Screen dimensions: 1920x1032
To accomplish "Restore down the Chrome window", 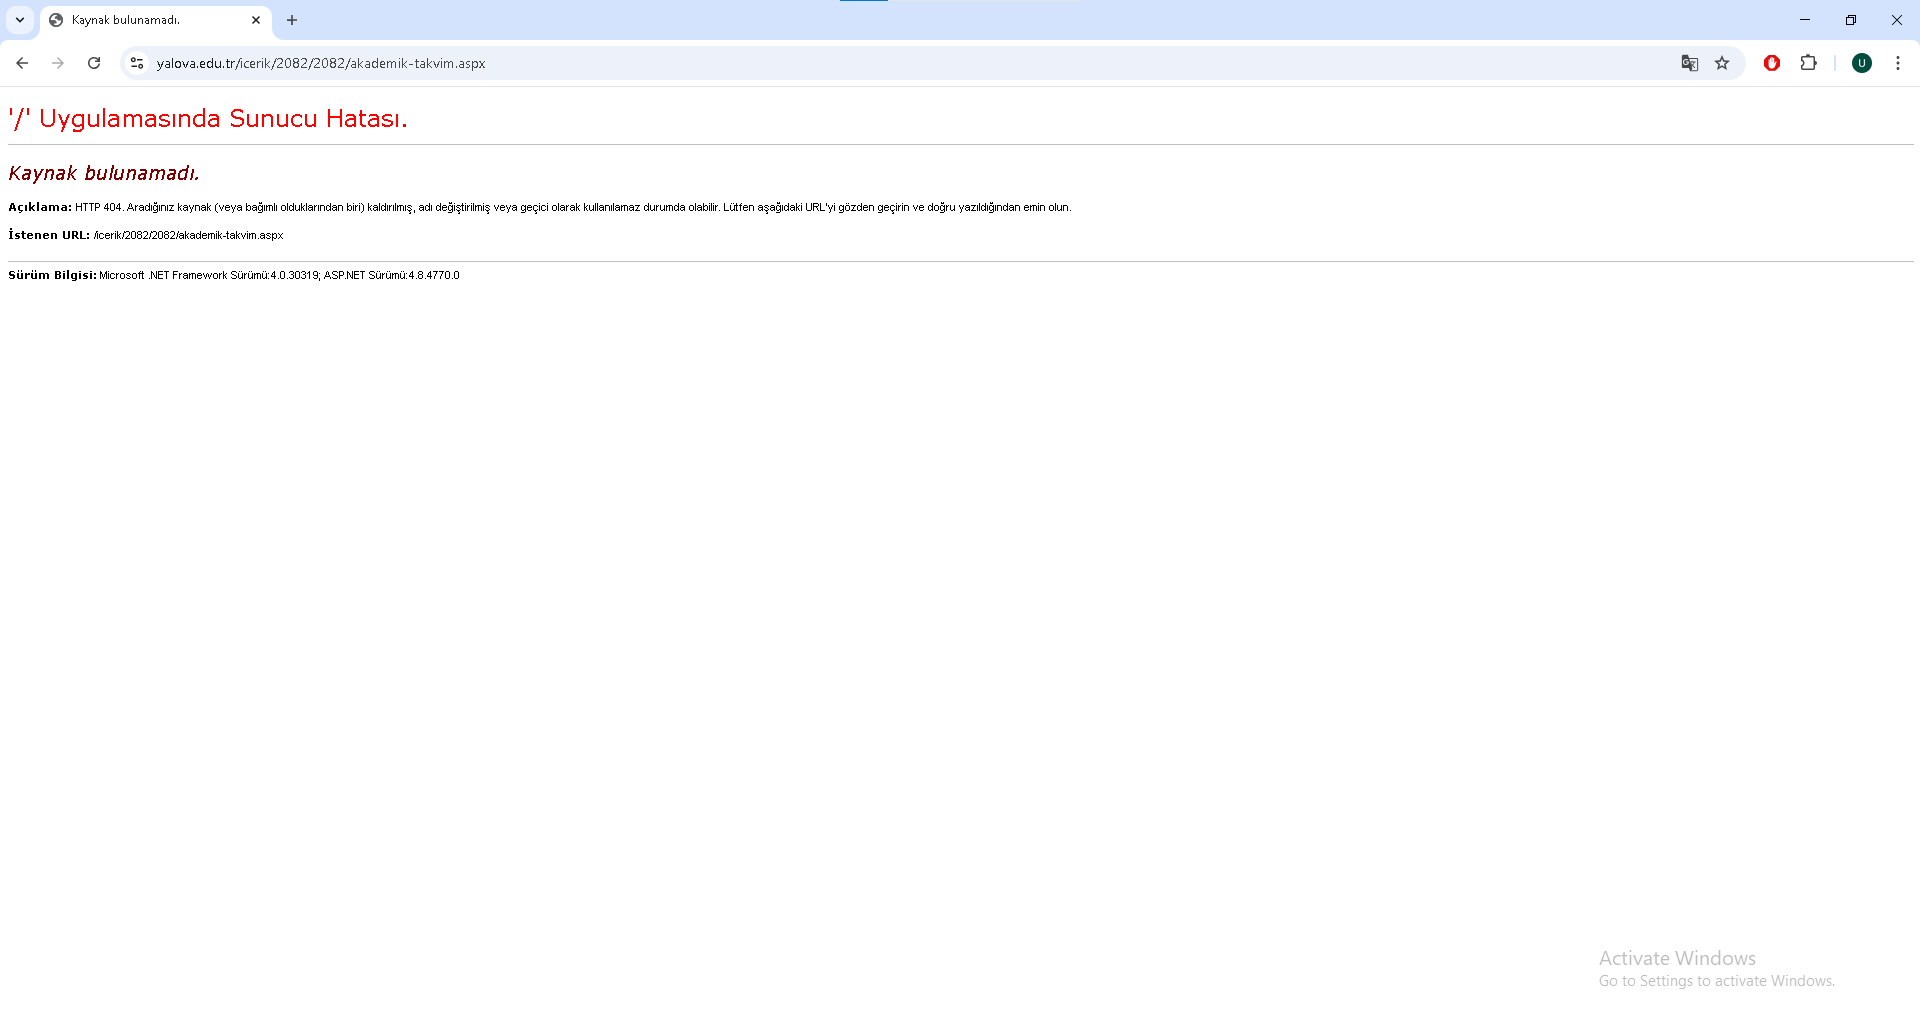I will click(x=1851, y=20).
